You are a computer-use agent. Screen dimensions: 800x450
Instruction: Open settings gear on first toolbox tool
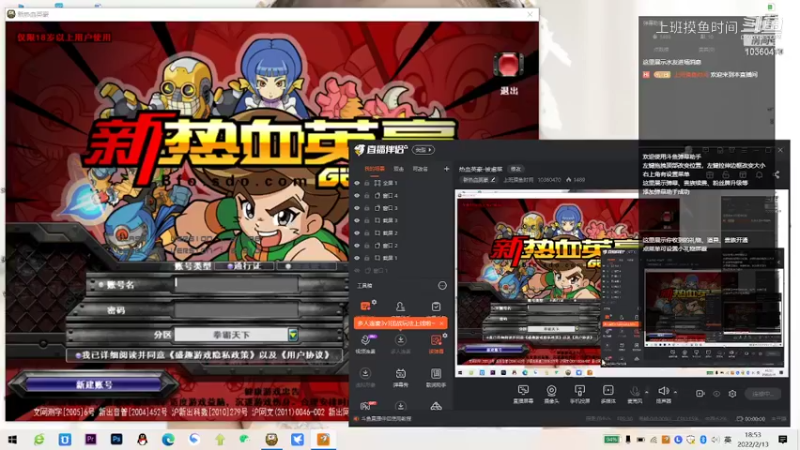pos(374,302)
